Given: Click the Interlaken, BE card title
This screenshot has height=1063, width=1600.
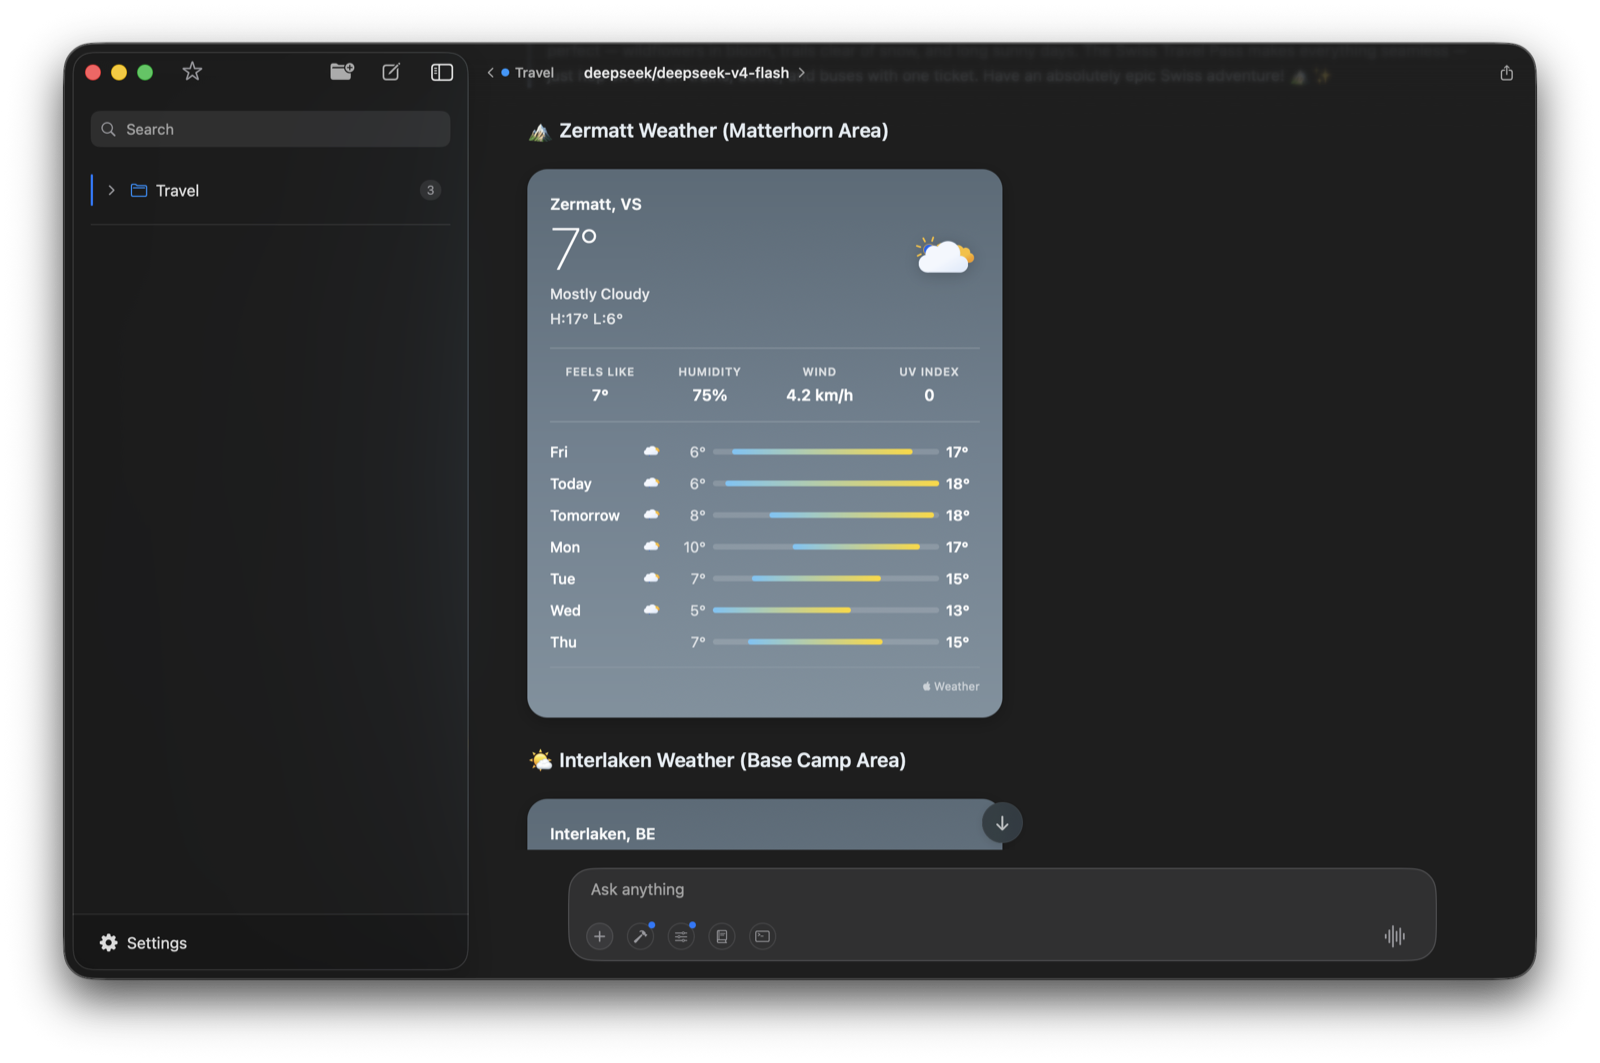Looking at the screenshot, I should (603, 834).
